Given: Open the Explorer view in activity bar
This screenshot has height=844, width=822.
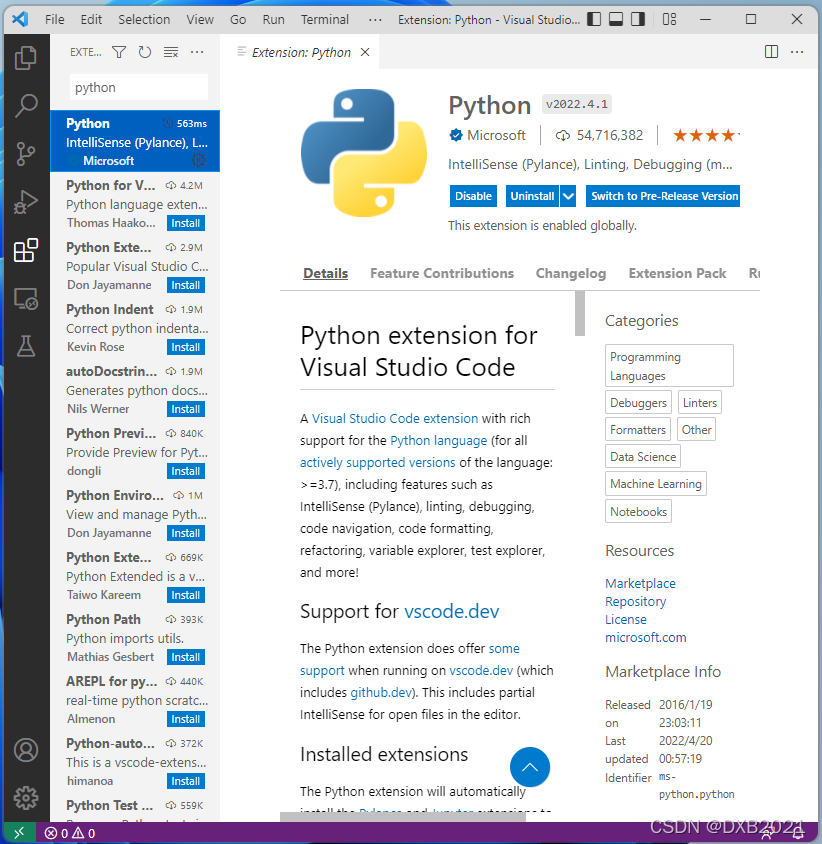Looking at the screenshot, I should [26, 58].
